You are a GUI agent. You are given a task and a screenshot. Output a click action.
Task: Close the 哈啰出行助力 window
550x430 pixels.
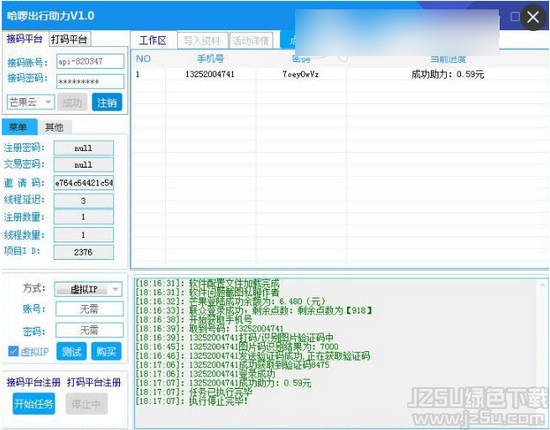533,17
